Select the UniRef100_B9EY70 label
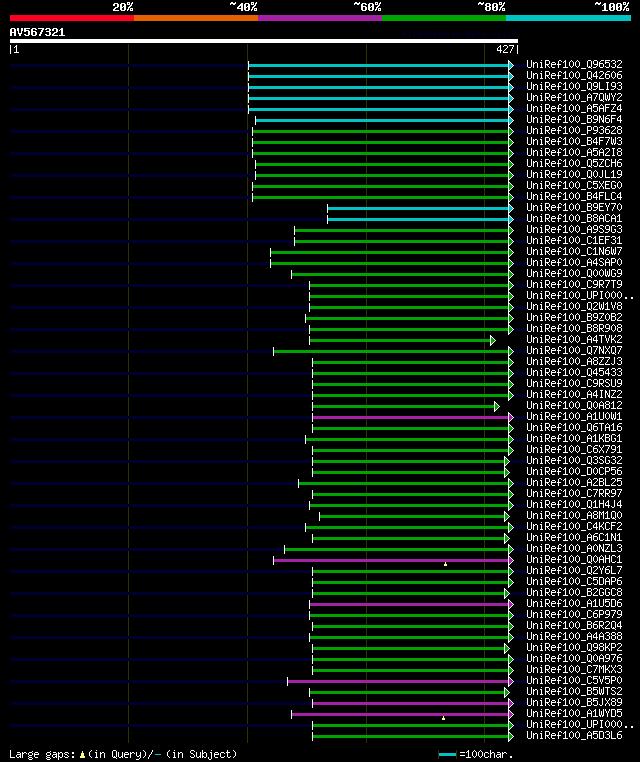The image size is (640, 762). pyautogui.click(x=574, y=207)
